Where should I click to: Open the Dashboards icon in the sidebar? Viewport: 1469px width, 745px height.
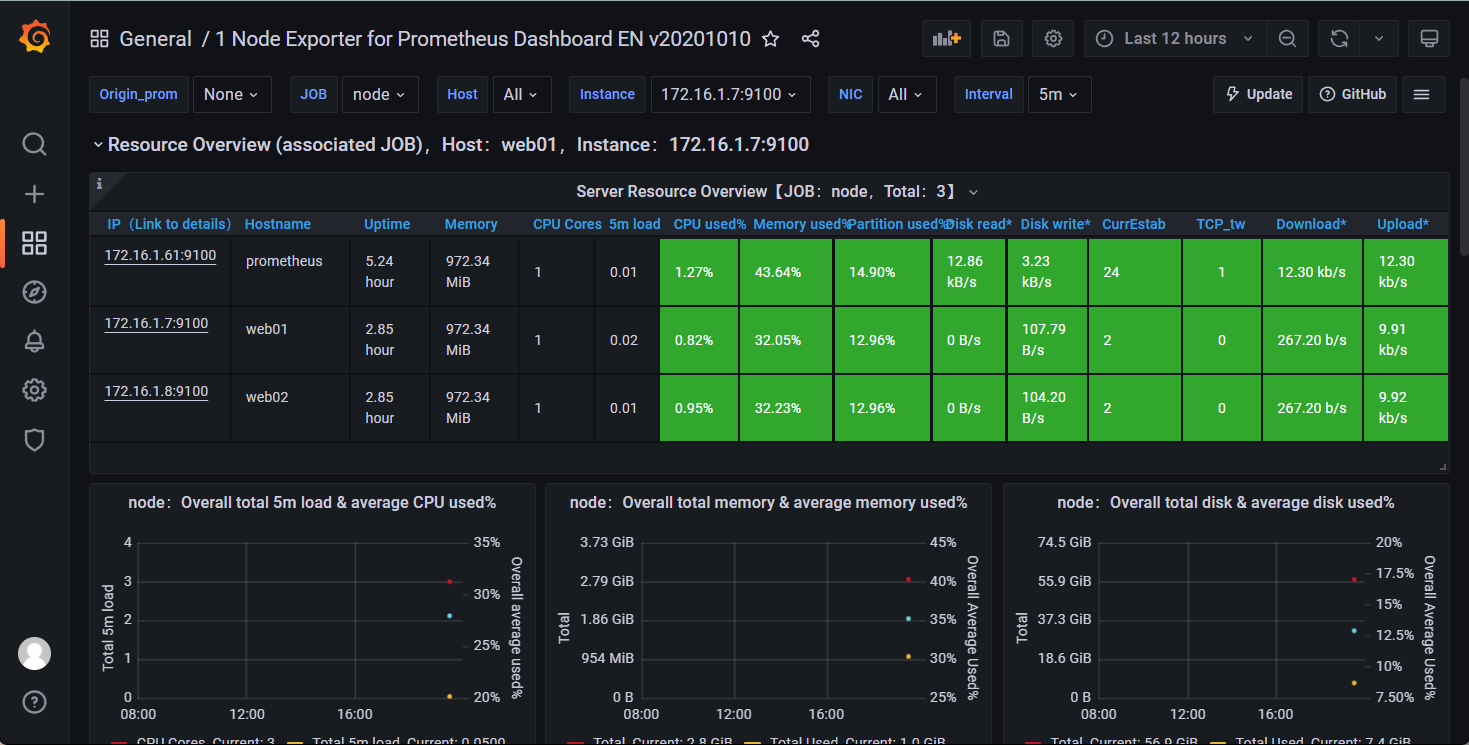pyautogui.click(x=34, y=243)
